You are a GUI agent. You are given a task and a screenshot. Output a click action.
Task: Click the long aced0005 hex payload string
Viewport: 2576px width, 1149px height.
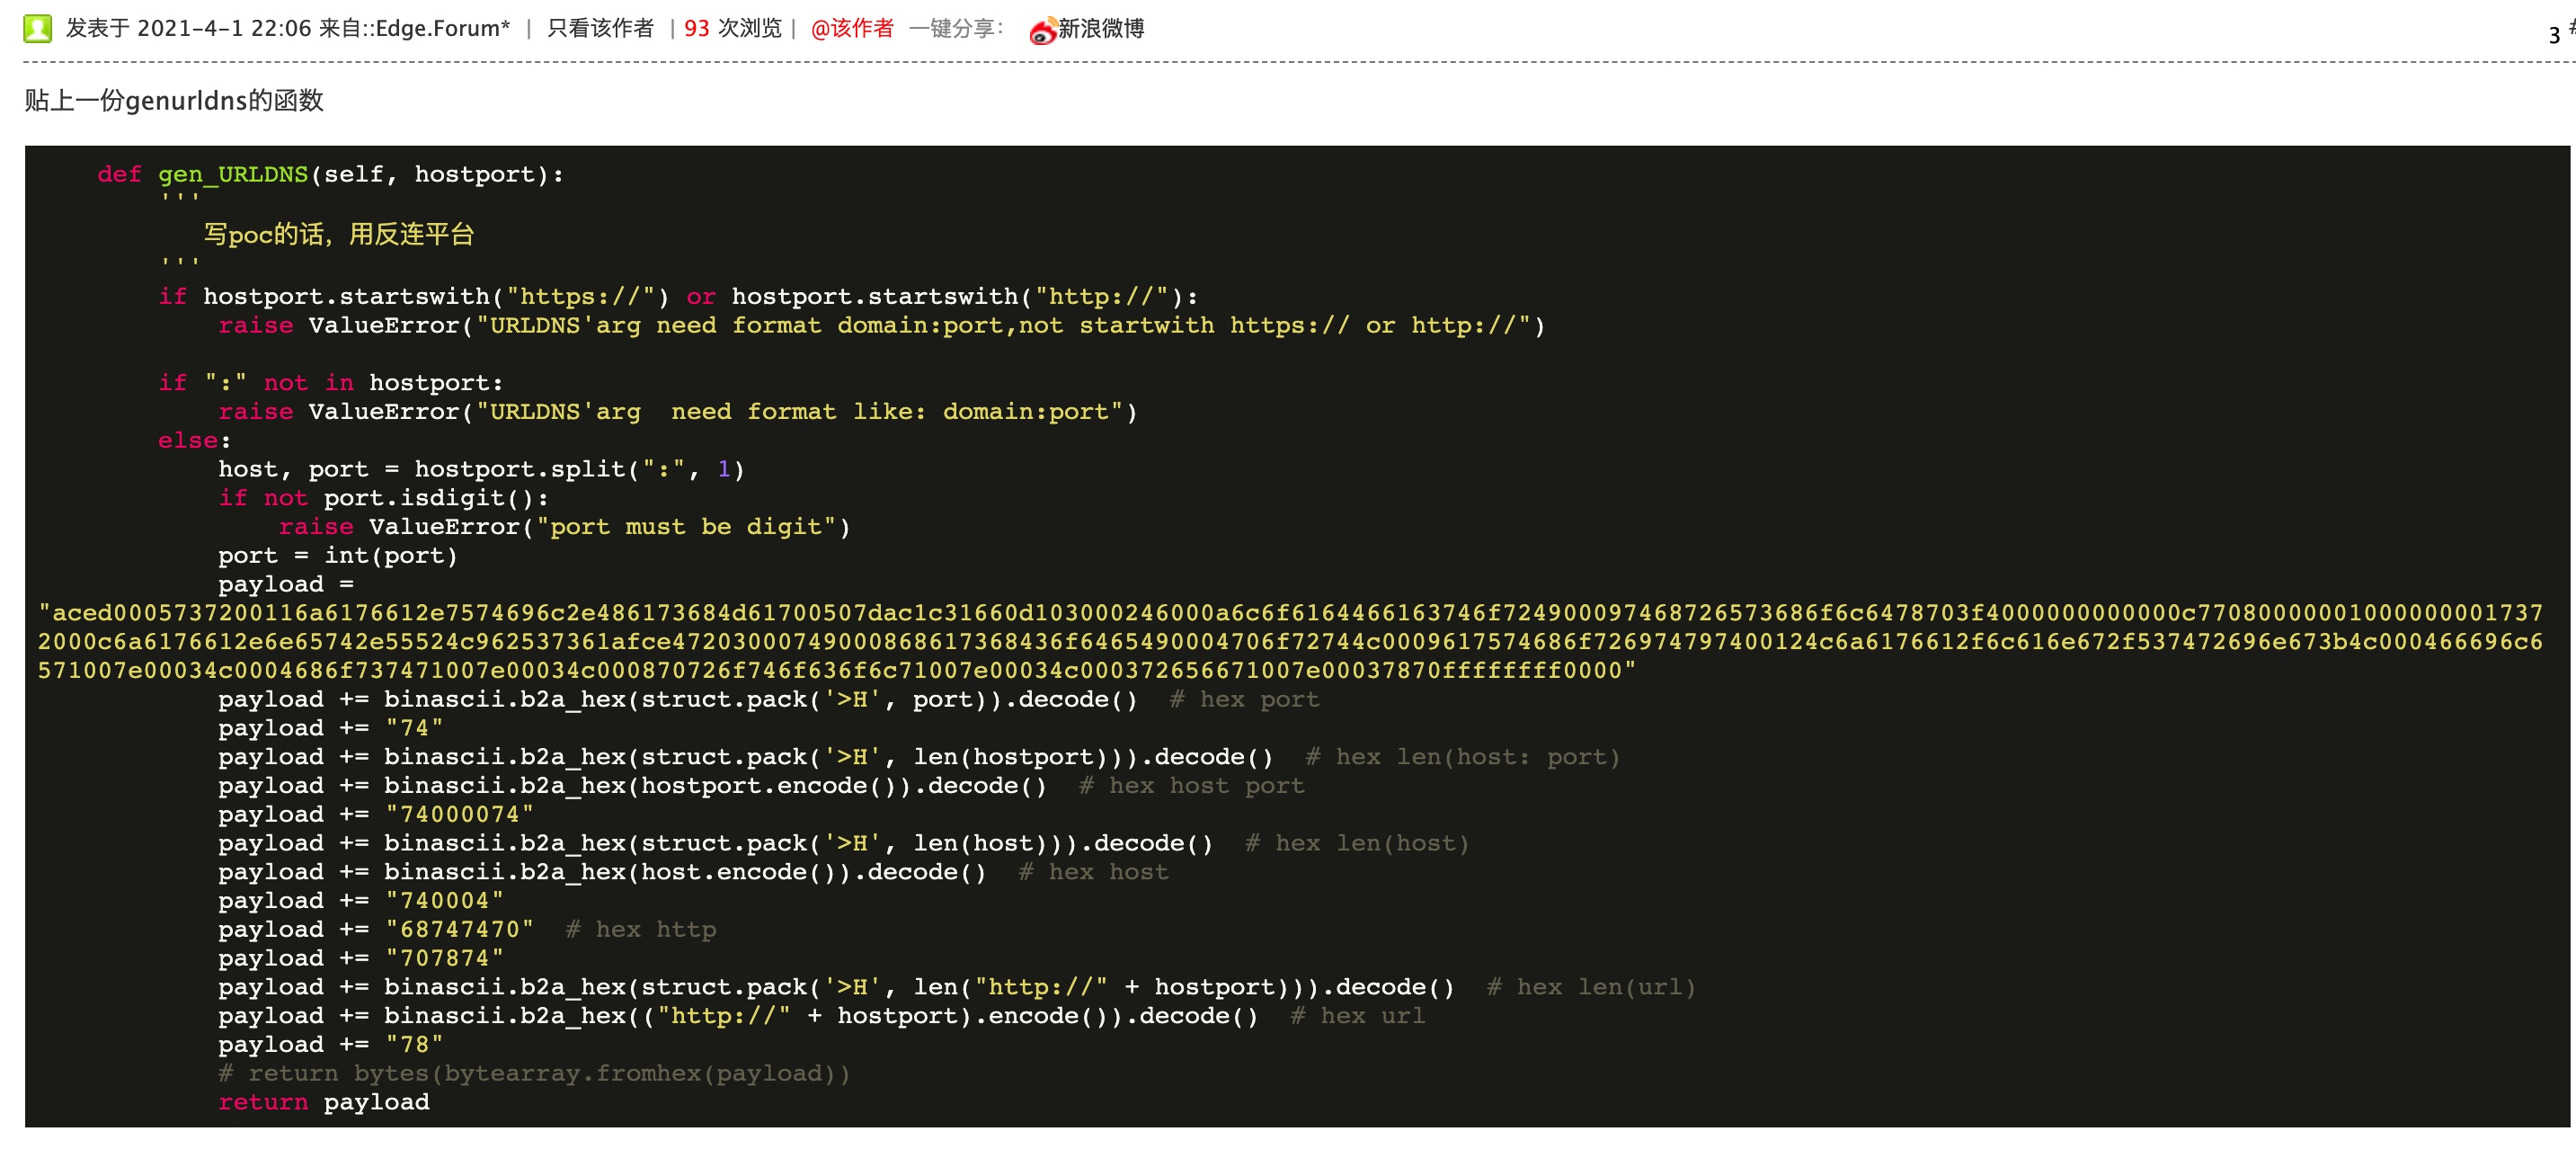(1288, 641)
